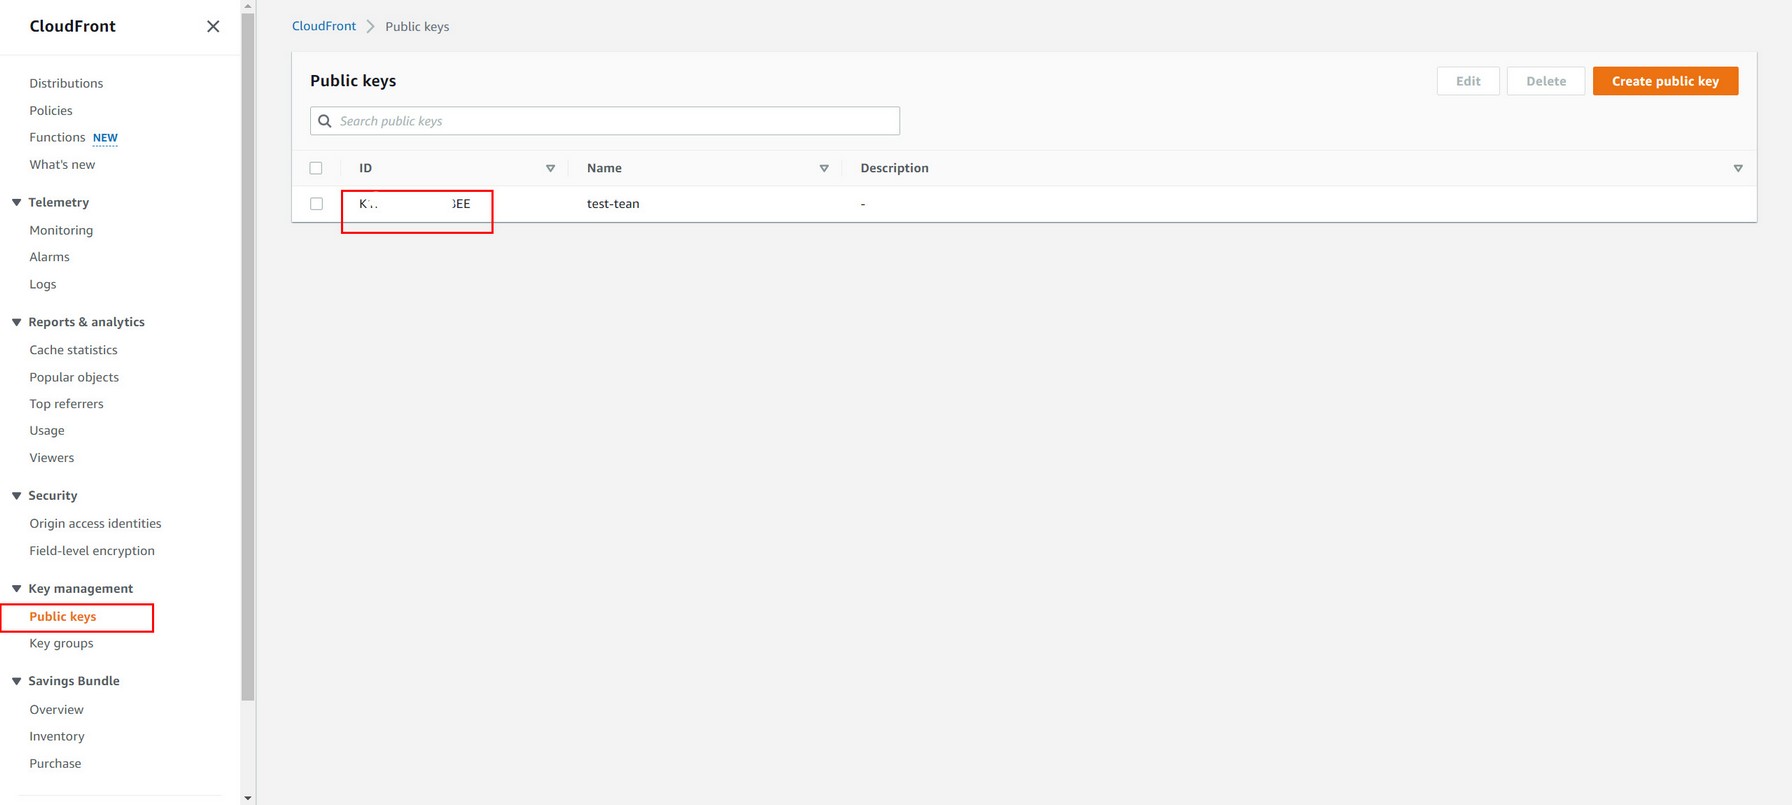Click the sidebar vertical scrollbar
Screen dimensions: 1792x805
pyautogui.click(x=248, y=355)
